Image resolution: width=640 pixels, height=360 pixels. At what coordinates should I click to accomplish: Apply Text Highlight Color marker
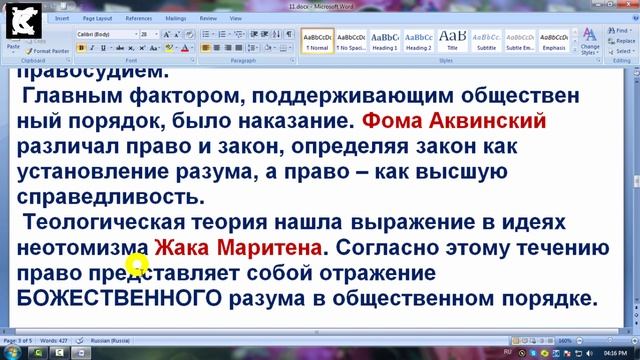coord(169,48)
